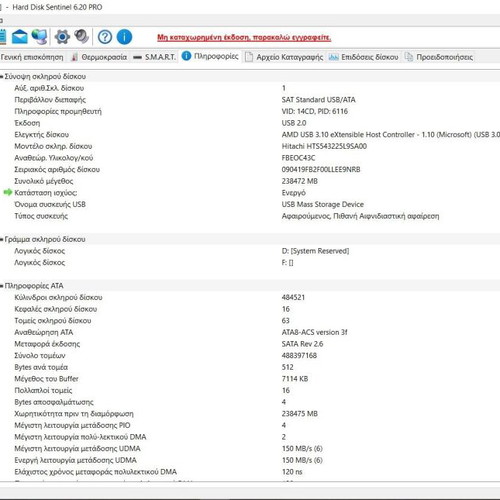
Task: Click the speaker sound toolbar icon
Action: (81, 37)
